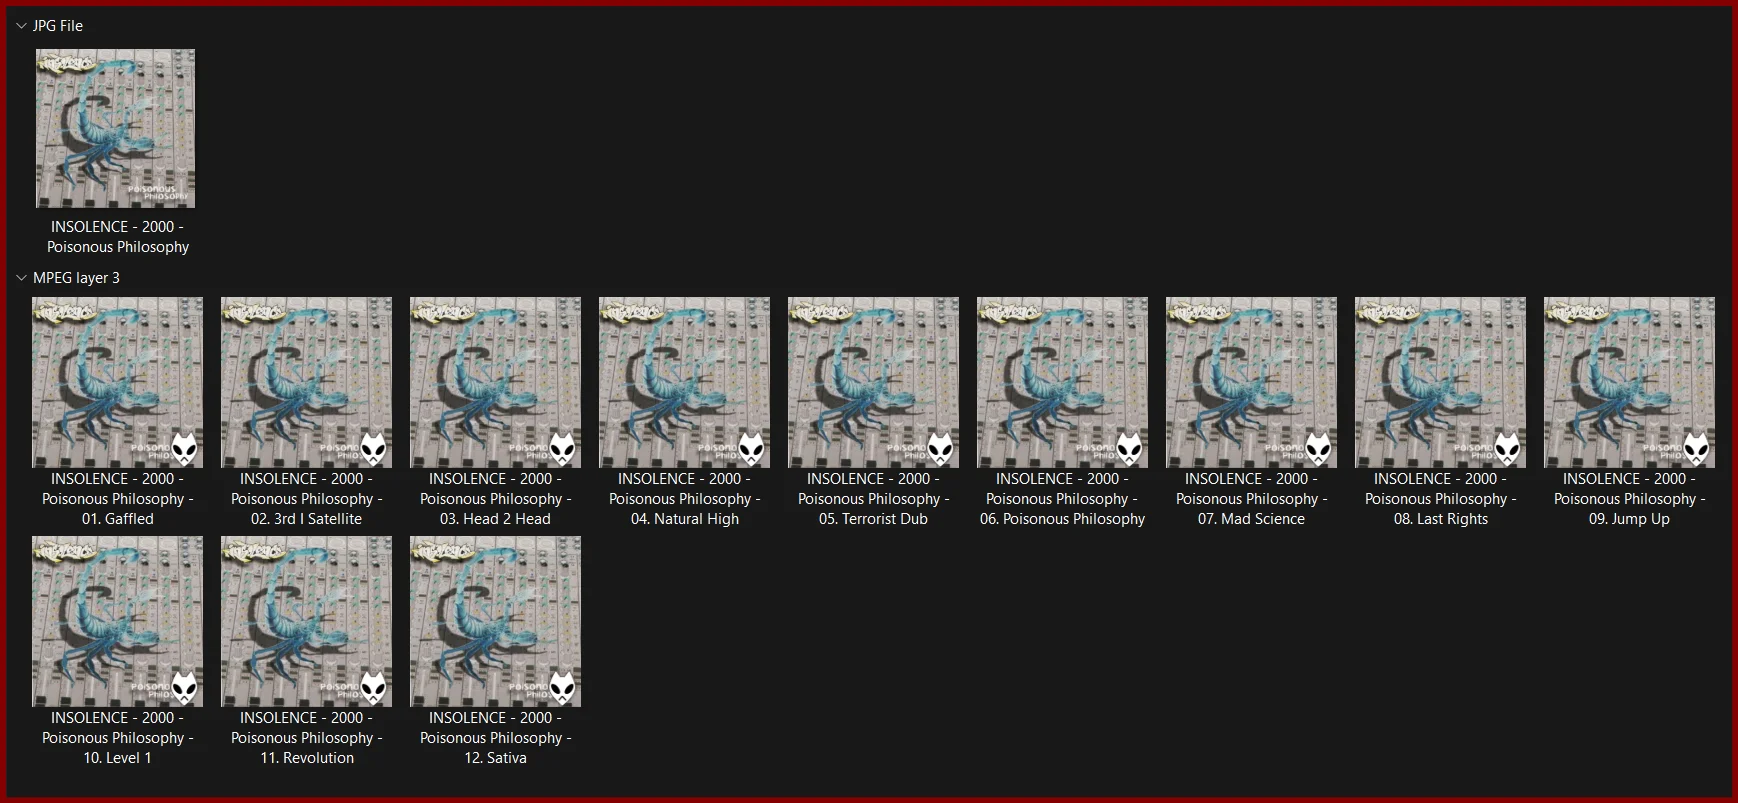Screen dimensions: 1738x803
Task: Click the MPEG layer 3 group header label
Action: 76,278
